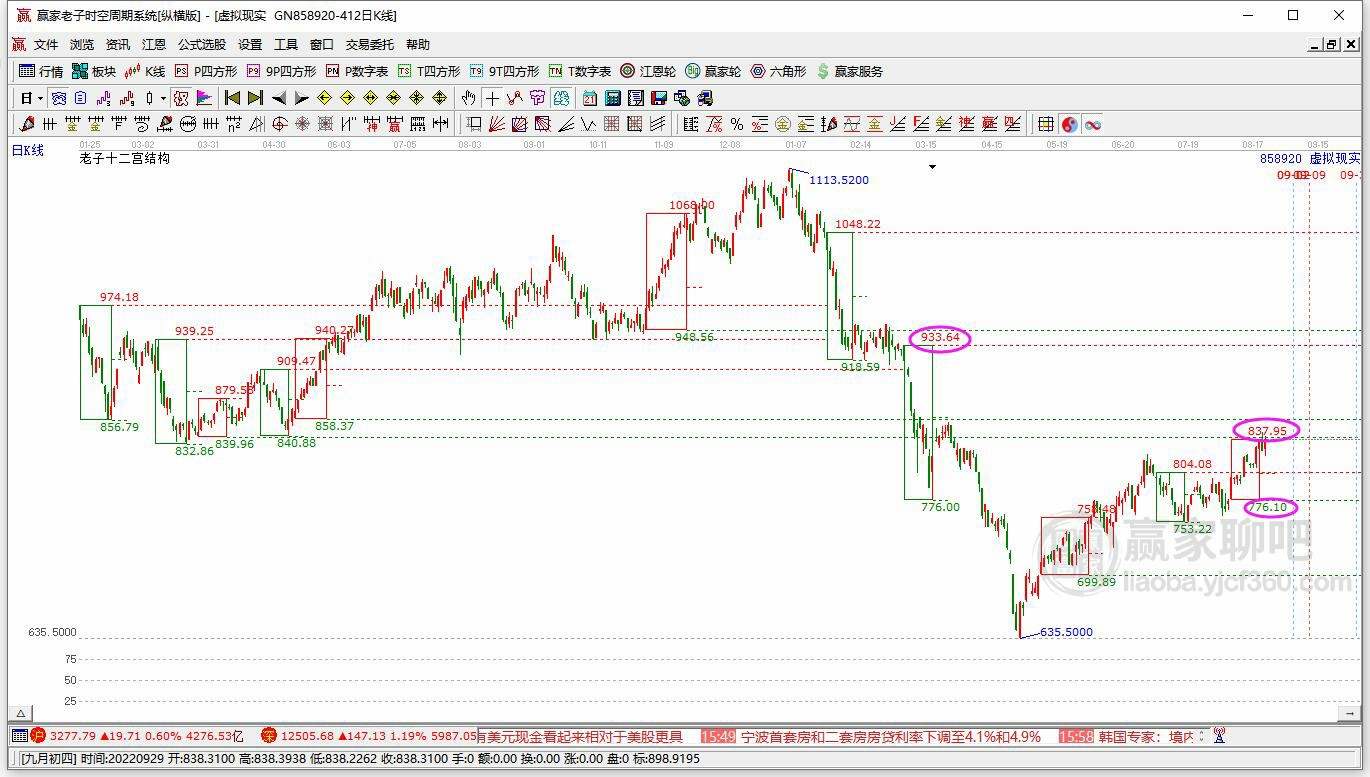The width and height of the screenshot is (1370, 777).
Task: Open the 设置 menu
Action: coord(250,45)
